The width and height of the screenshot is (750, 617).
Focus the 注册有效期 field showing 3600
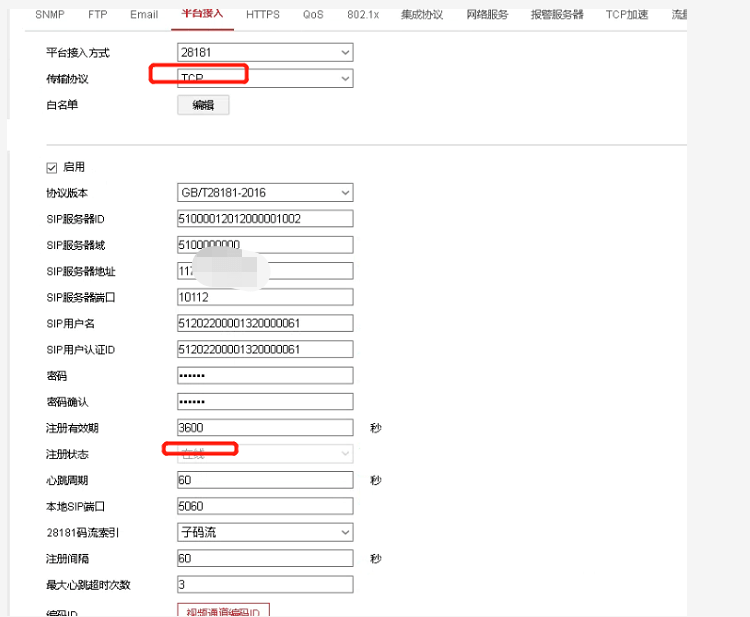click(x=265, y=428)
